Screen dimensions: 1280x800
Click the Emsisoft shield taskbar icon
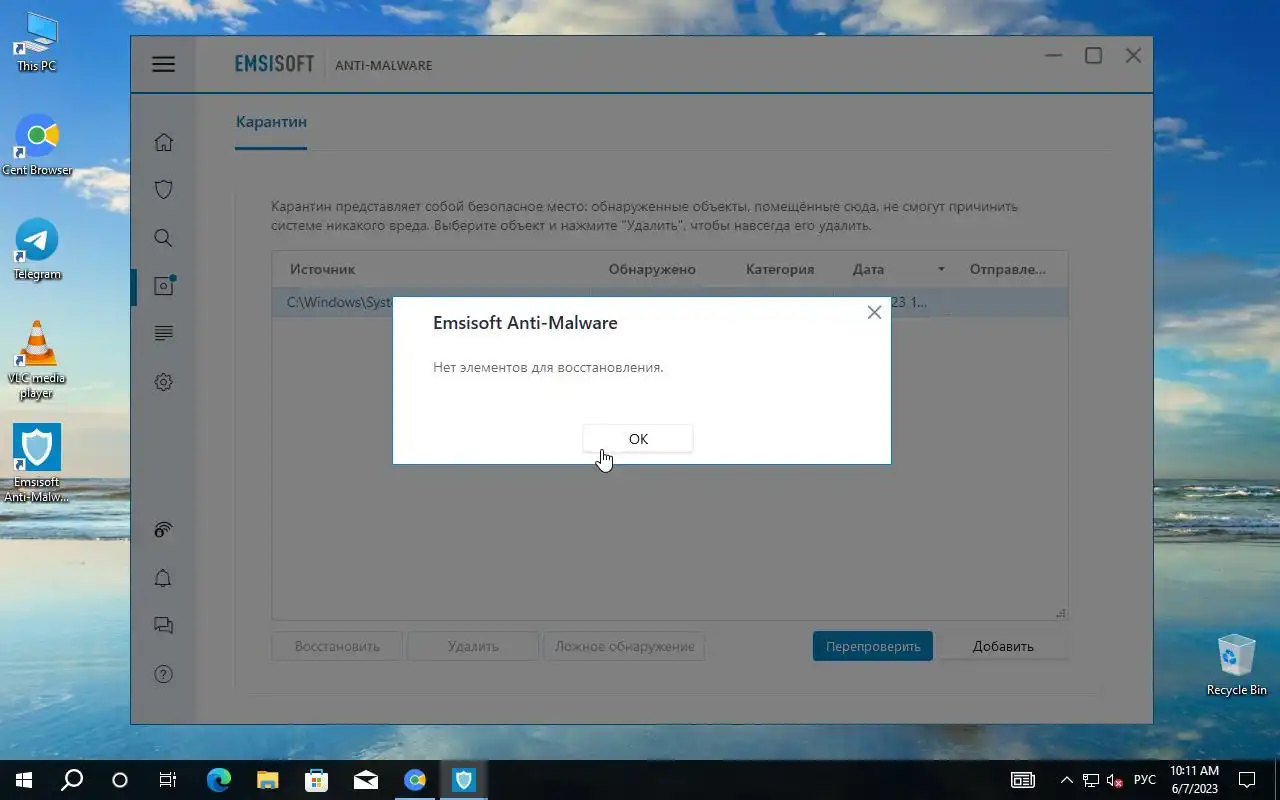464,780
